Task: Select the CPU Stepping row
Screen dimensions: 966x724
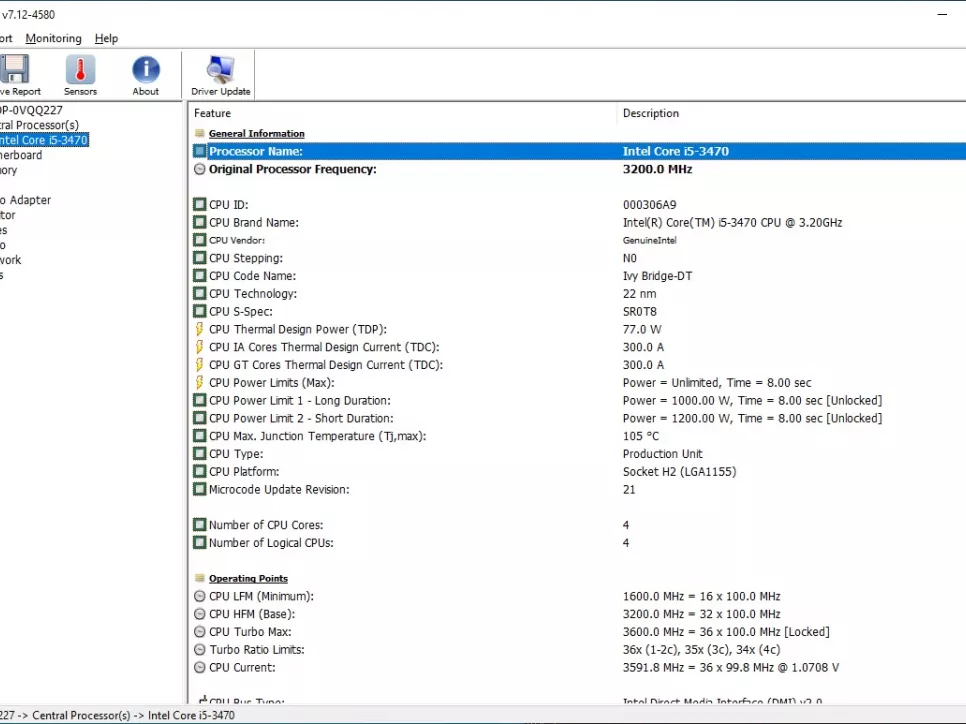Action: (x=580, y=258)
